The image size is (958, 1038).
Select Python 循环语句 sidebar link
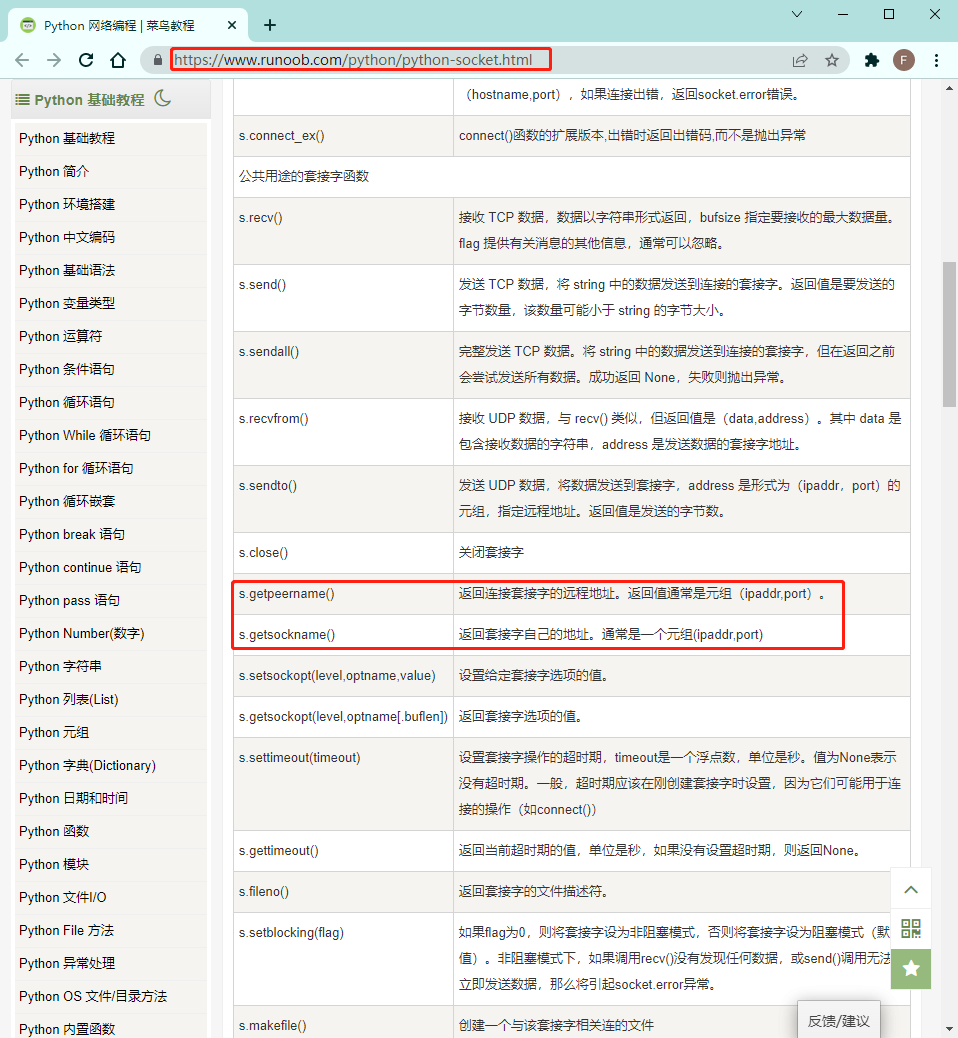(x=67, y=402)
